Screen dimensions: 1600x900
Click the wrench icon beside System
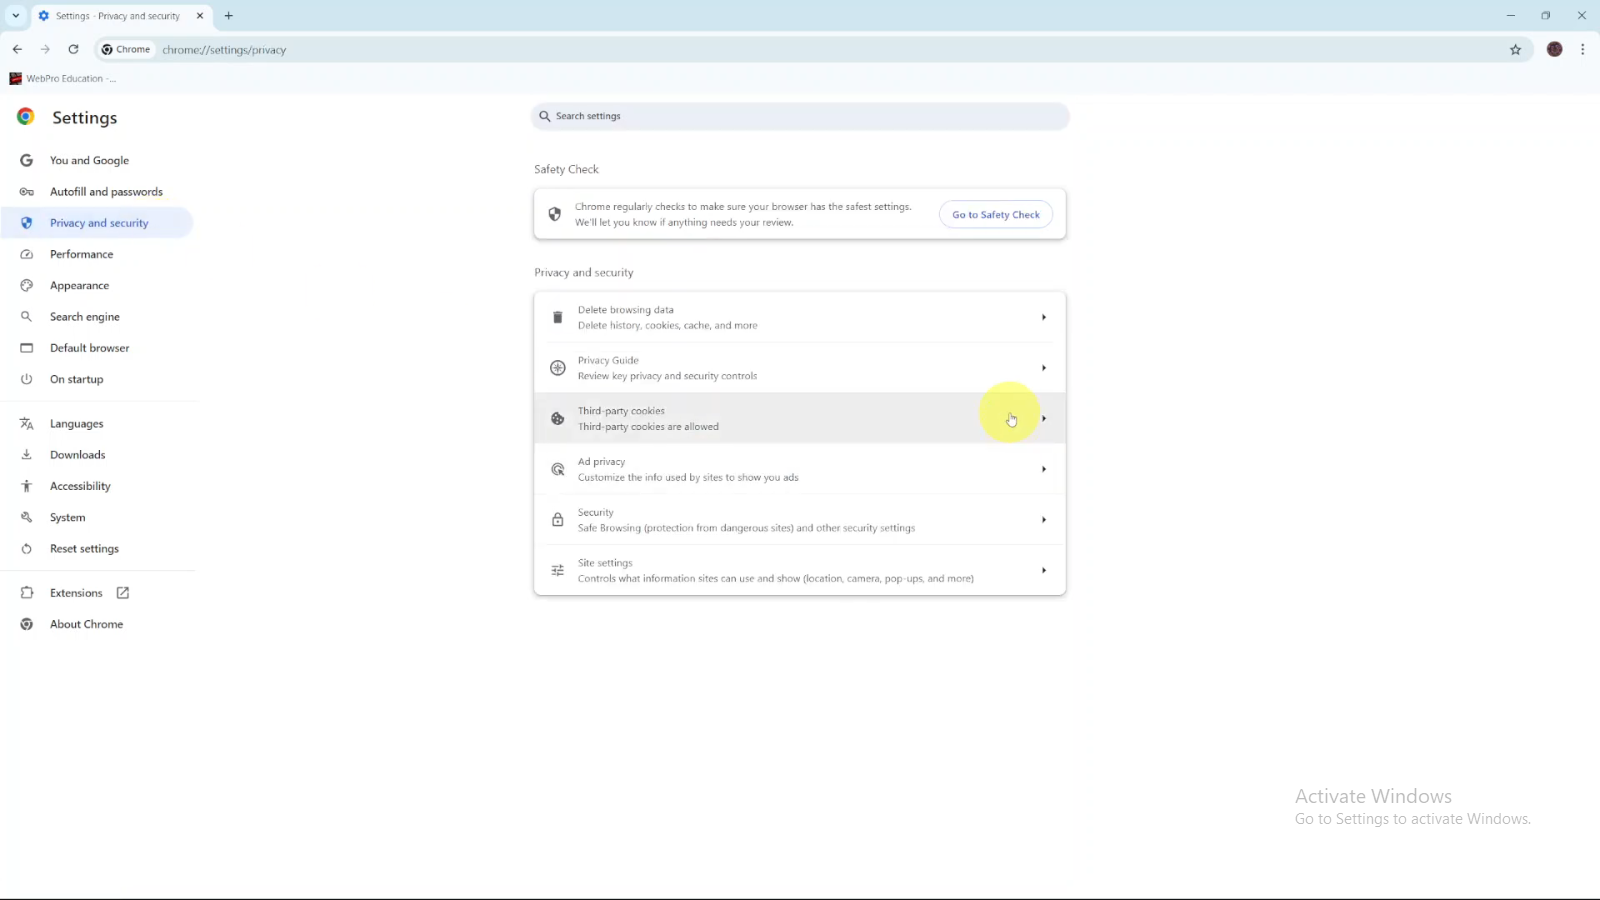pos(27,517)
